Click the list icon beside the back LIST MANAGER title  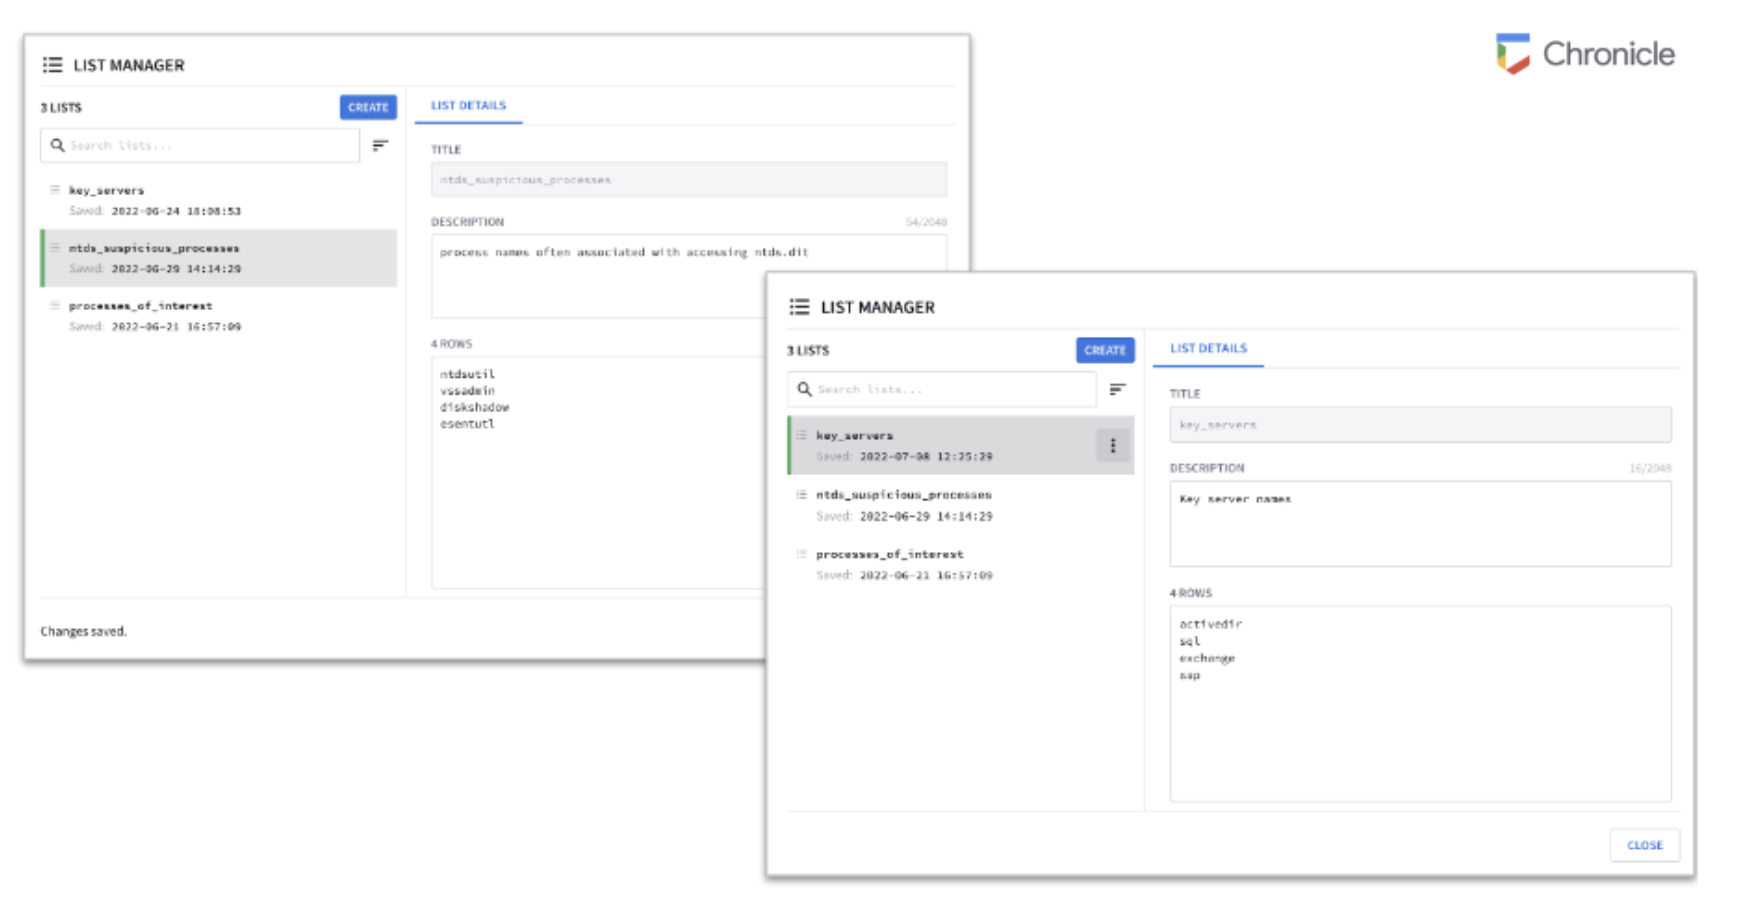52,65
